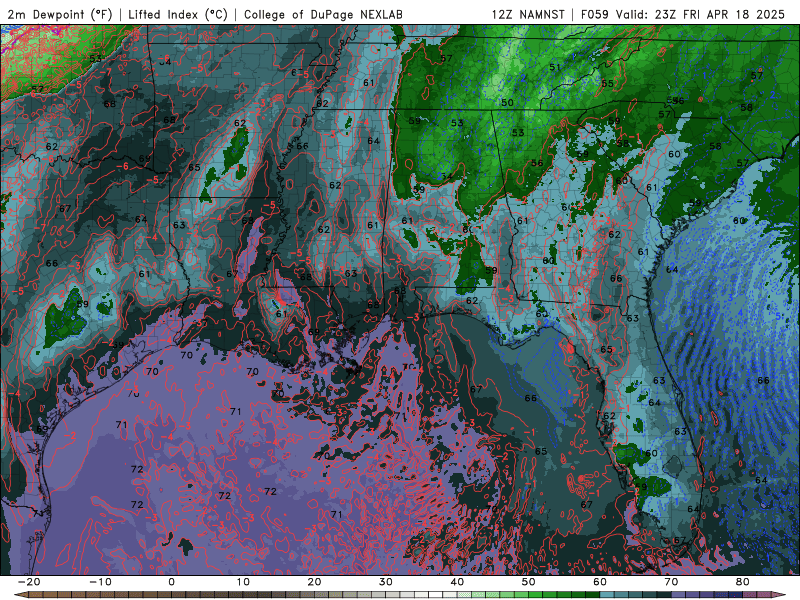Screen dimensions: 800x600
Task: Click the "12Z NAMNST" model run label
Action: pyautogui.click(x=528, y=15)
